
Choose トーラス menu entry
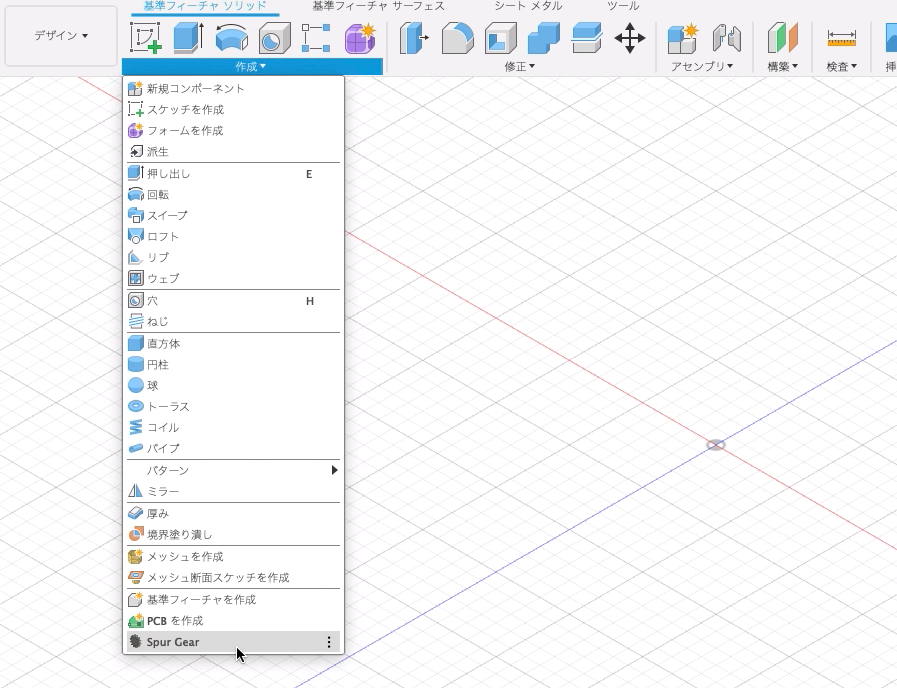[x=233, y=406]
